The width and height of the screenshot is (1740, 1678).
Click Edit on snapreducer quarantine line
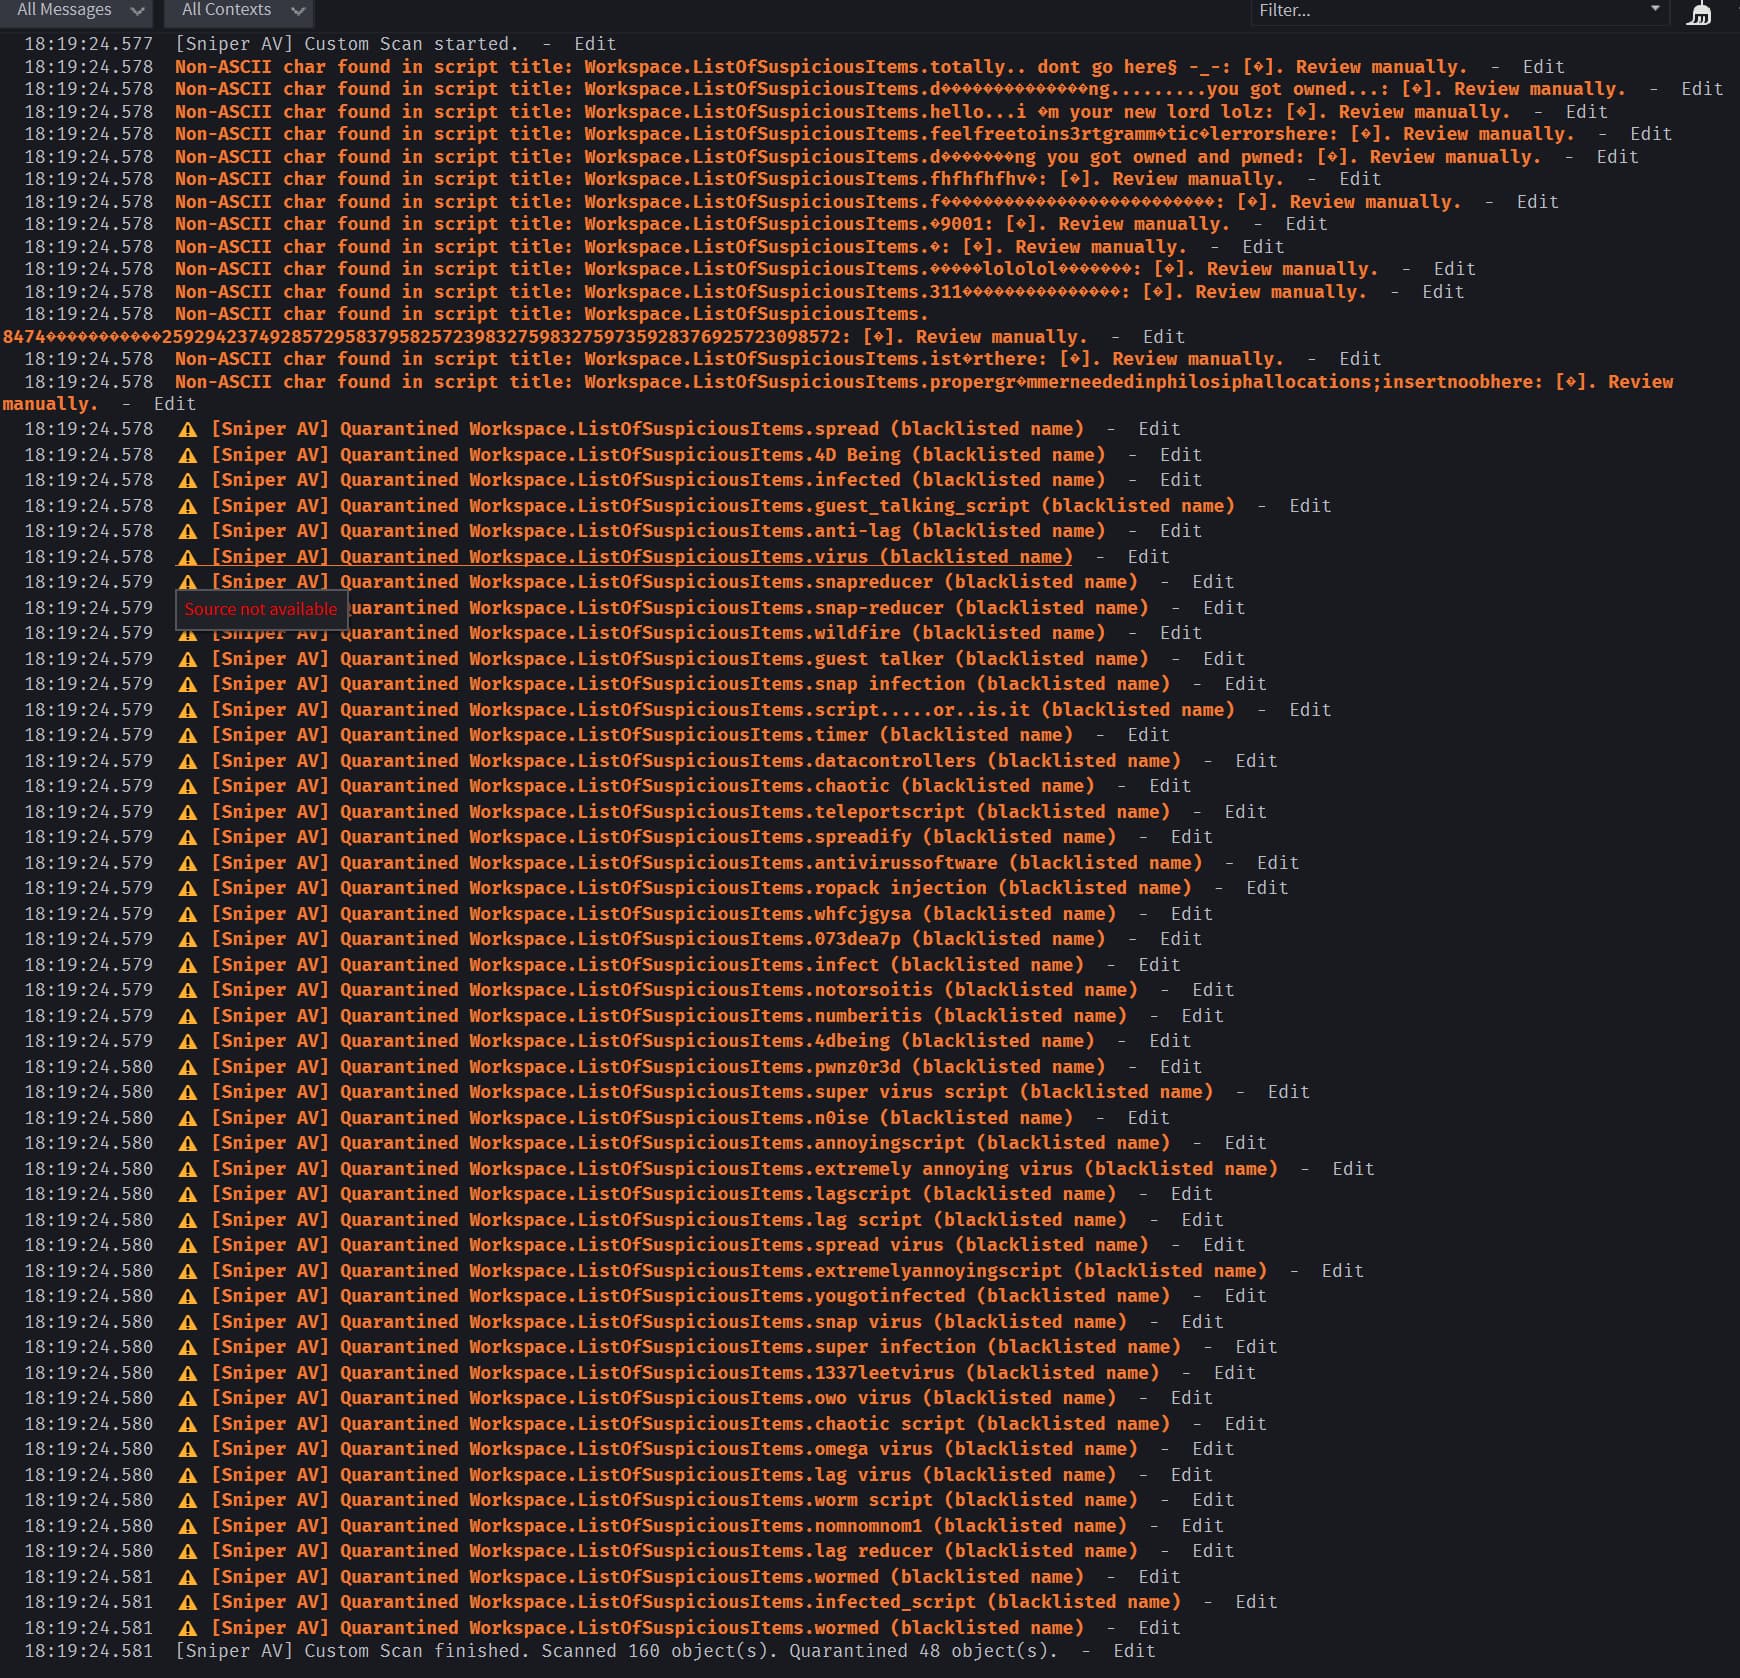(1213, 582)
